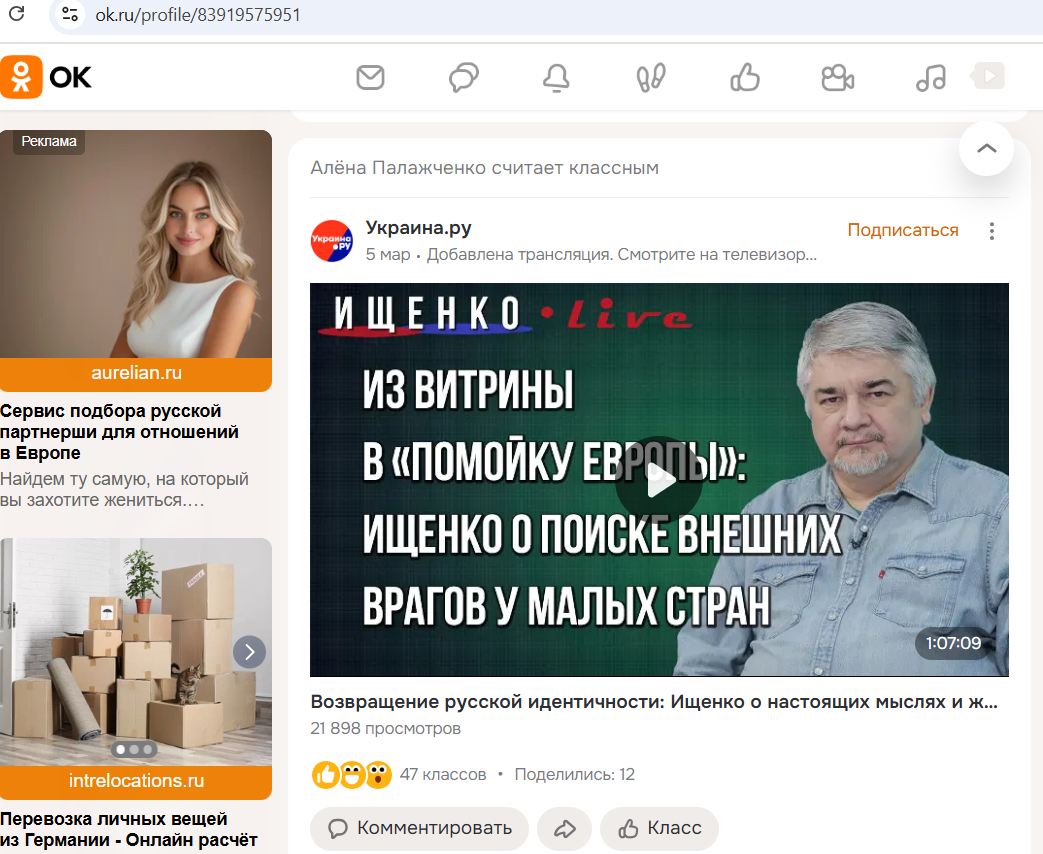Play the Ищенко live video
The width and height of the screenshot is (1043, 854).
(x=659, y=482)
